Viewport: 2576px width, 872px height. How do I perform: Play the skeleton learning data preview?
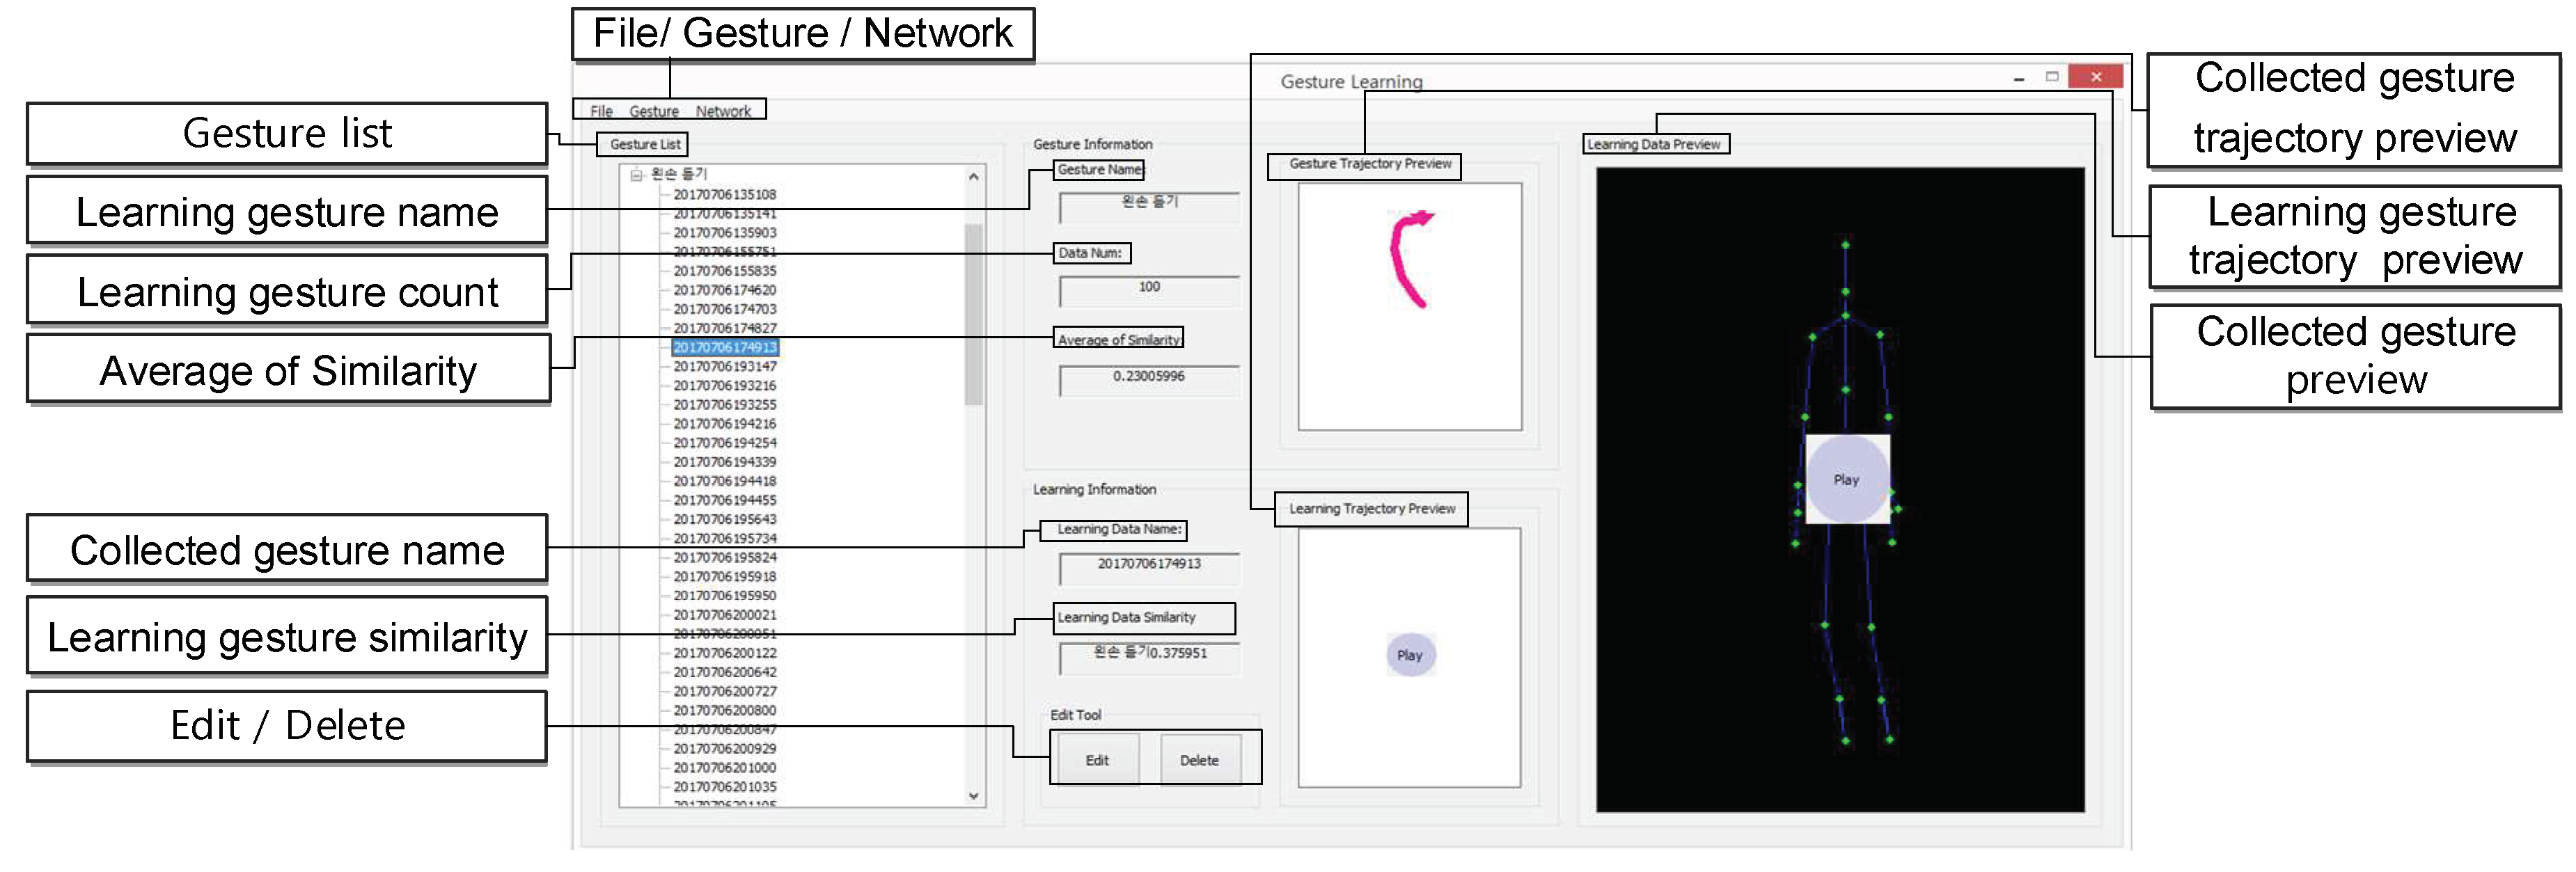click(x=1846, y=479)
